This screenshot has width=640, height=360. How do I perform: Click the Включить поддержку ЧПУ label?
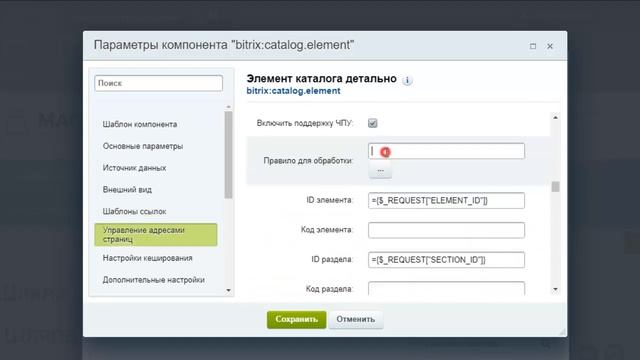click(x=304, y=123)
